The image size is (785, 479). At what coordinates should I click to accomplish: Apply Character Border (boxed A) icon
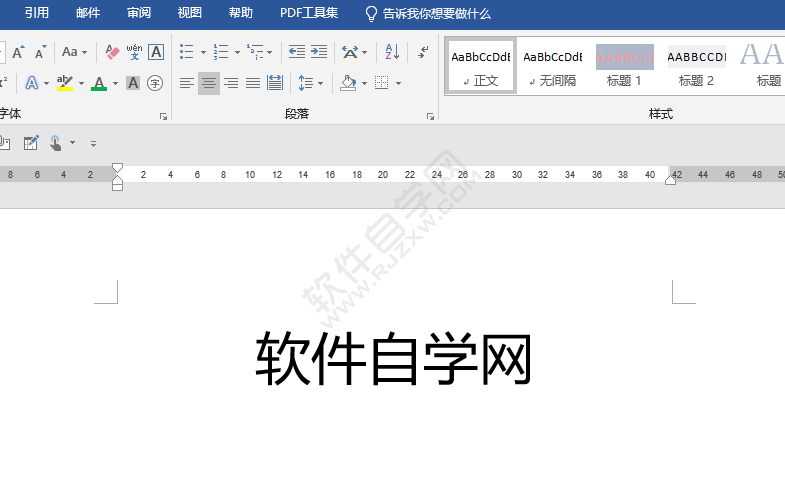(156, 52)
